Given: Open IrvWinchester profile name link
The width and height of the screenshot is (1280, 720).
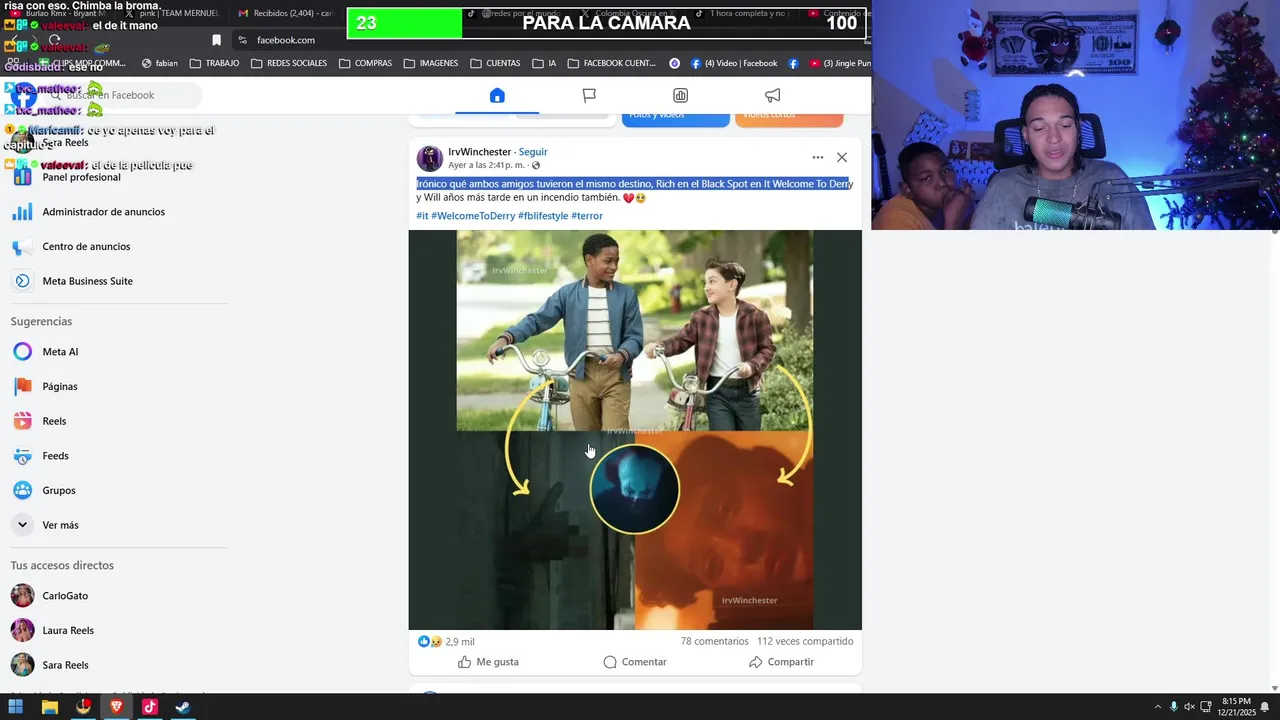Looking at the screenshot, I should click(x=479, y=152).
